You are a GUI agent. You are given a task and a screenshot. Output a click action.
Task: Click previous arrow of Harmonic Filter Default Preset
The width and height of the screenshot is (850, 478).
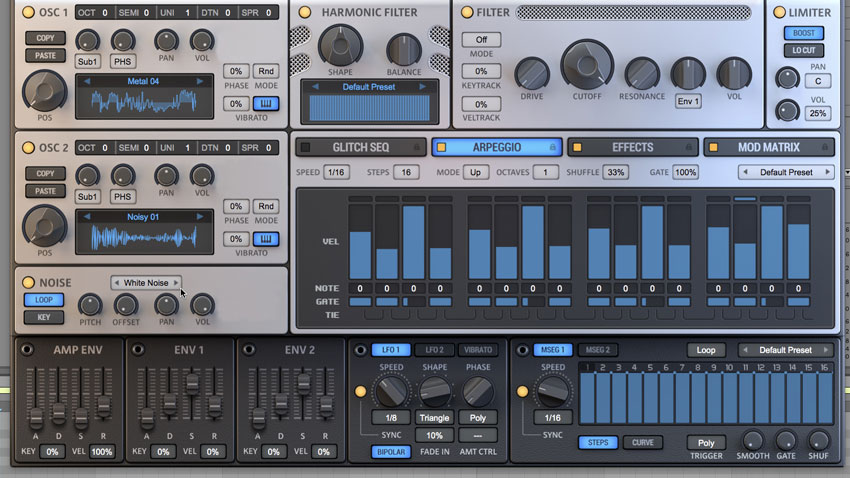point(315,87)
